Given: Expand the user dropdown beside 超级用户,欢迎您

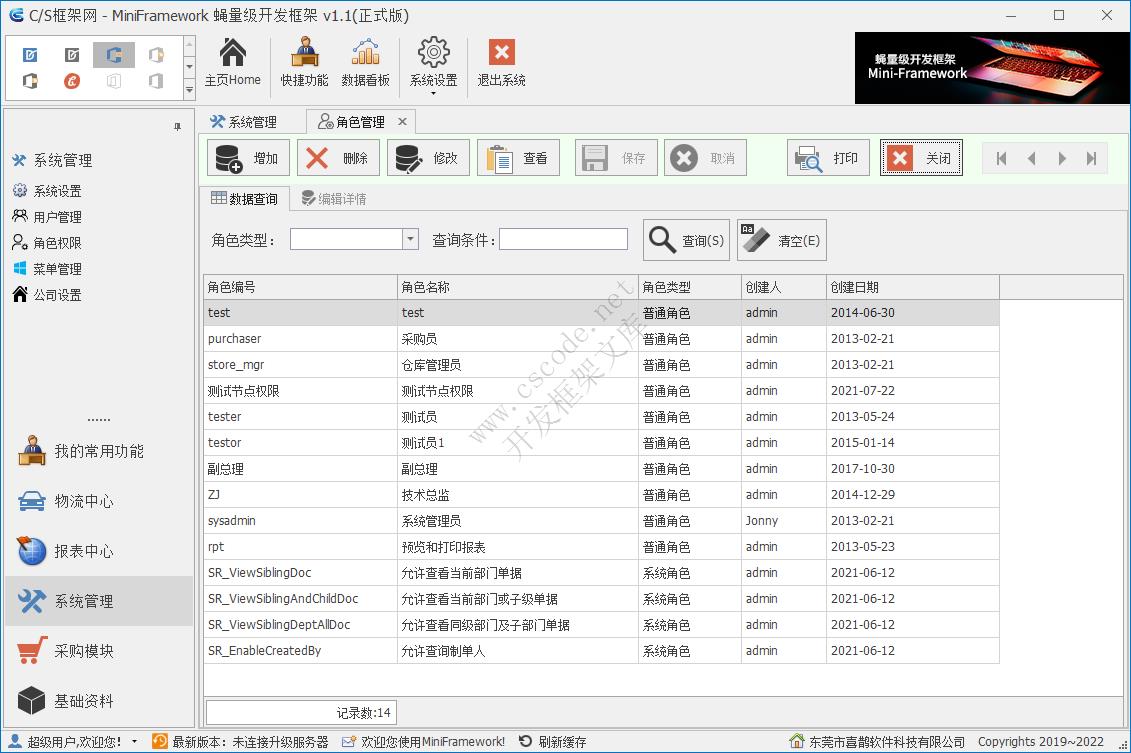Looking at the screenshot, I should tap(135, 741).
